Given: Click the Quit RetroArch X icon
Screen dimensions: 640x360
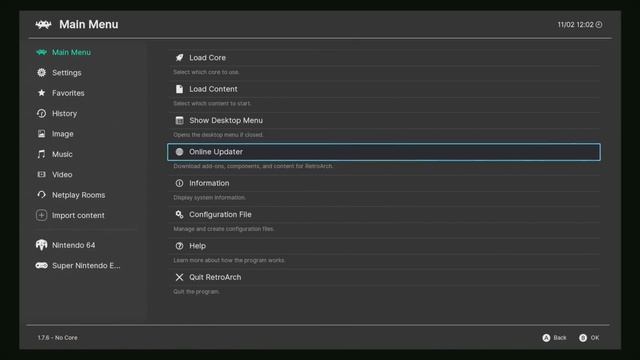Looking at the screenshot, I should click(179, 277).
